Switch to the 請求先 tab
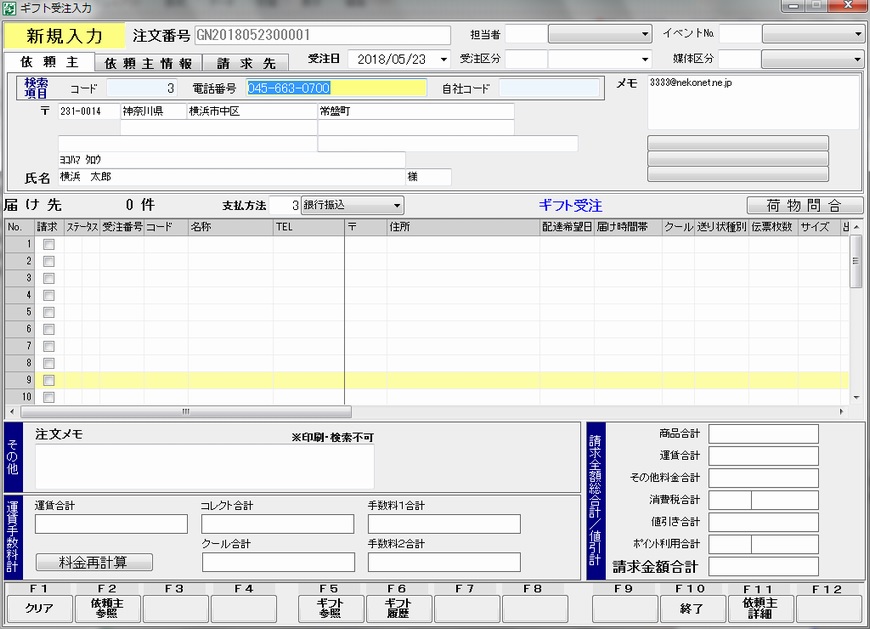Viewport: 870px width, 629px height. pyautogui.click(x=246, y=63)
